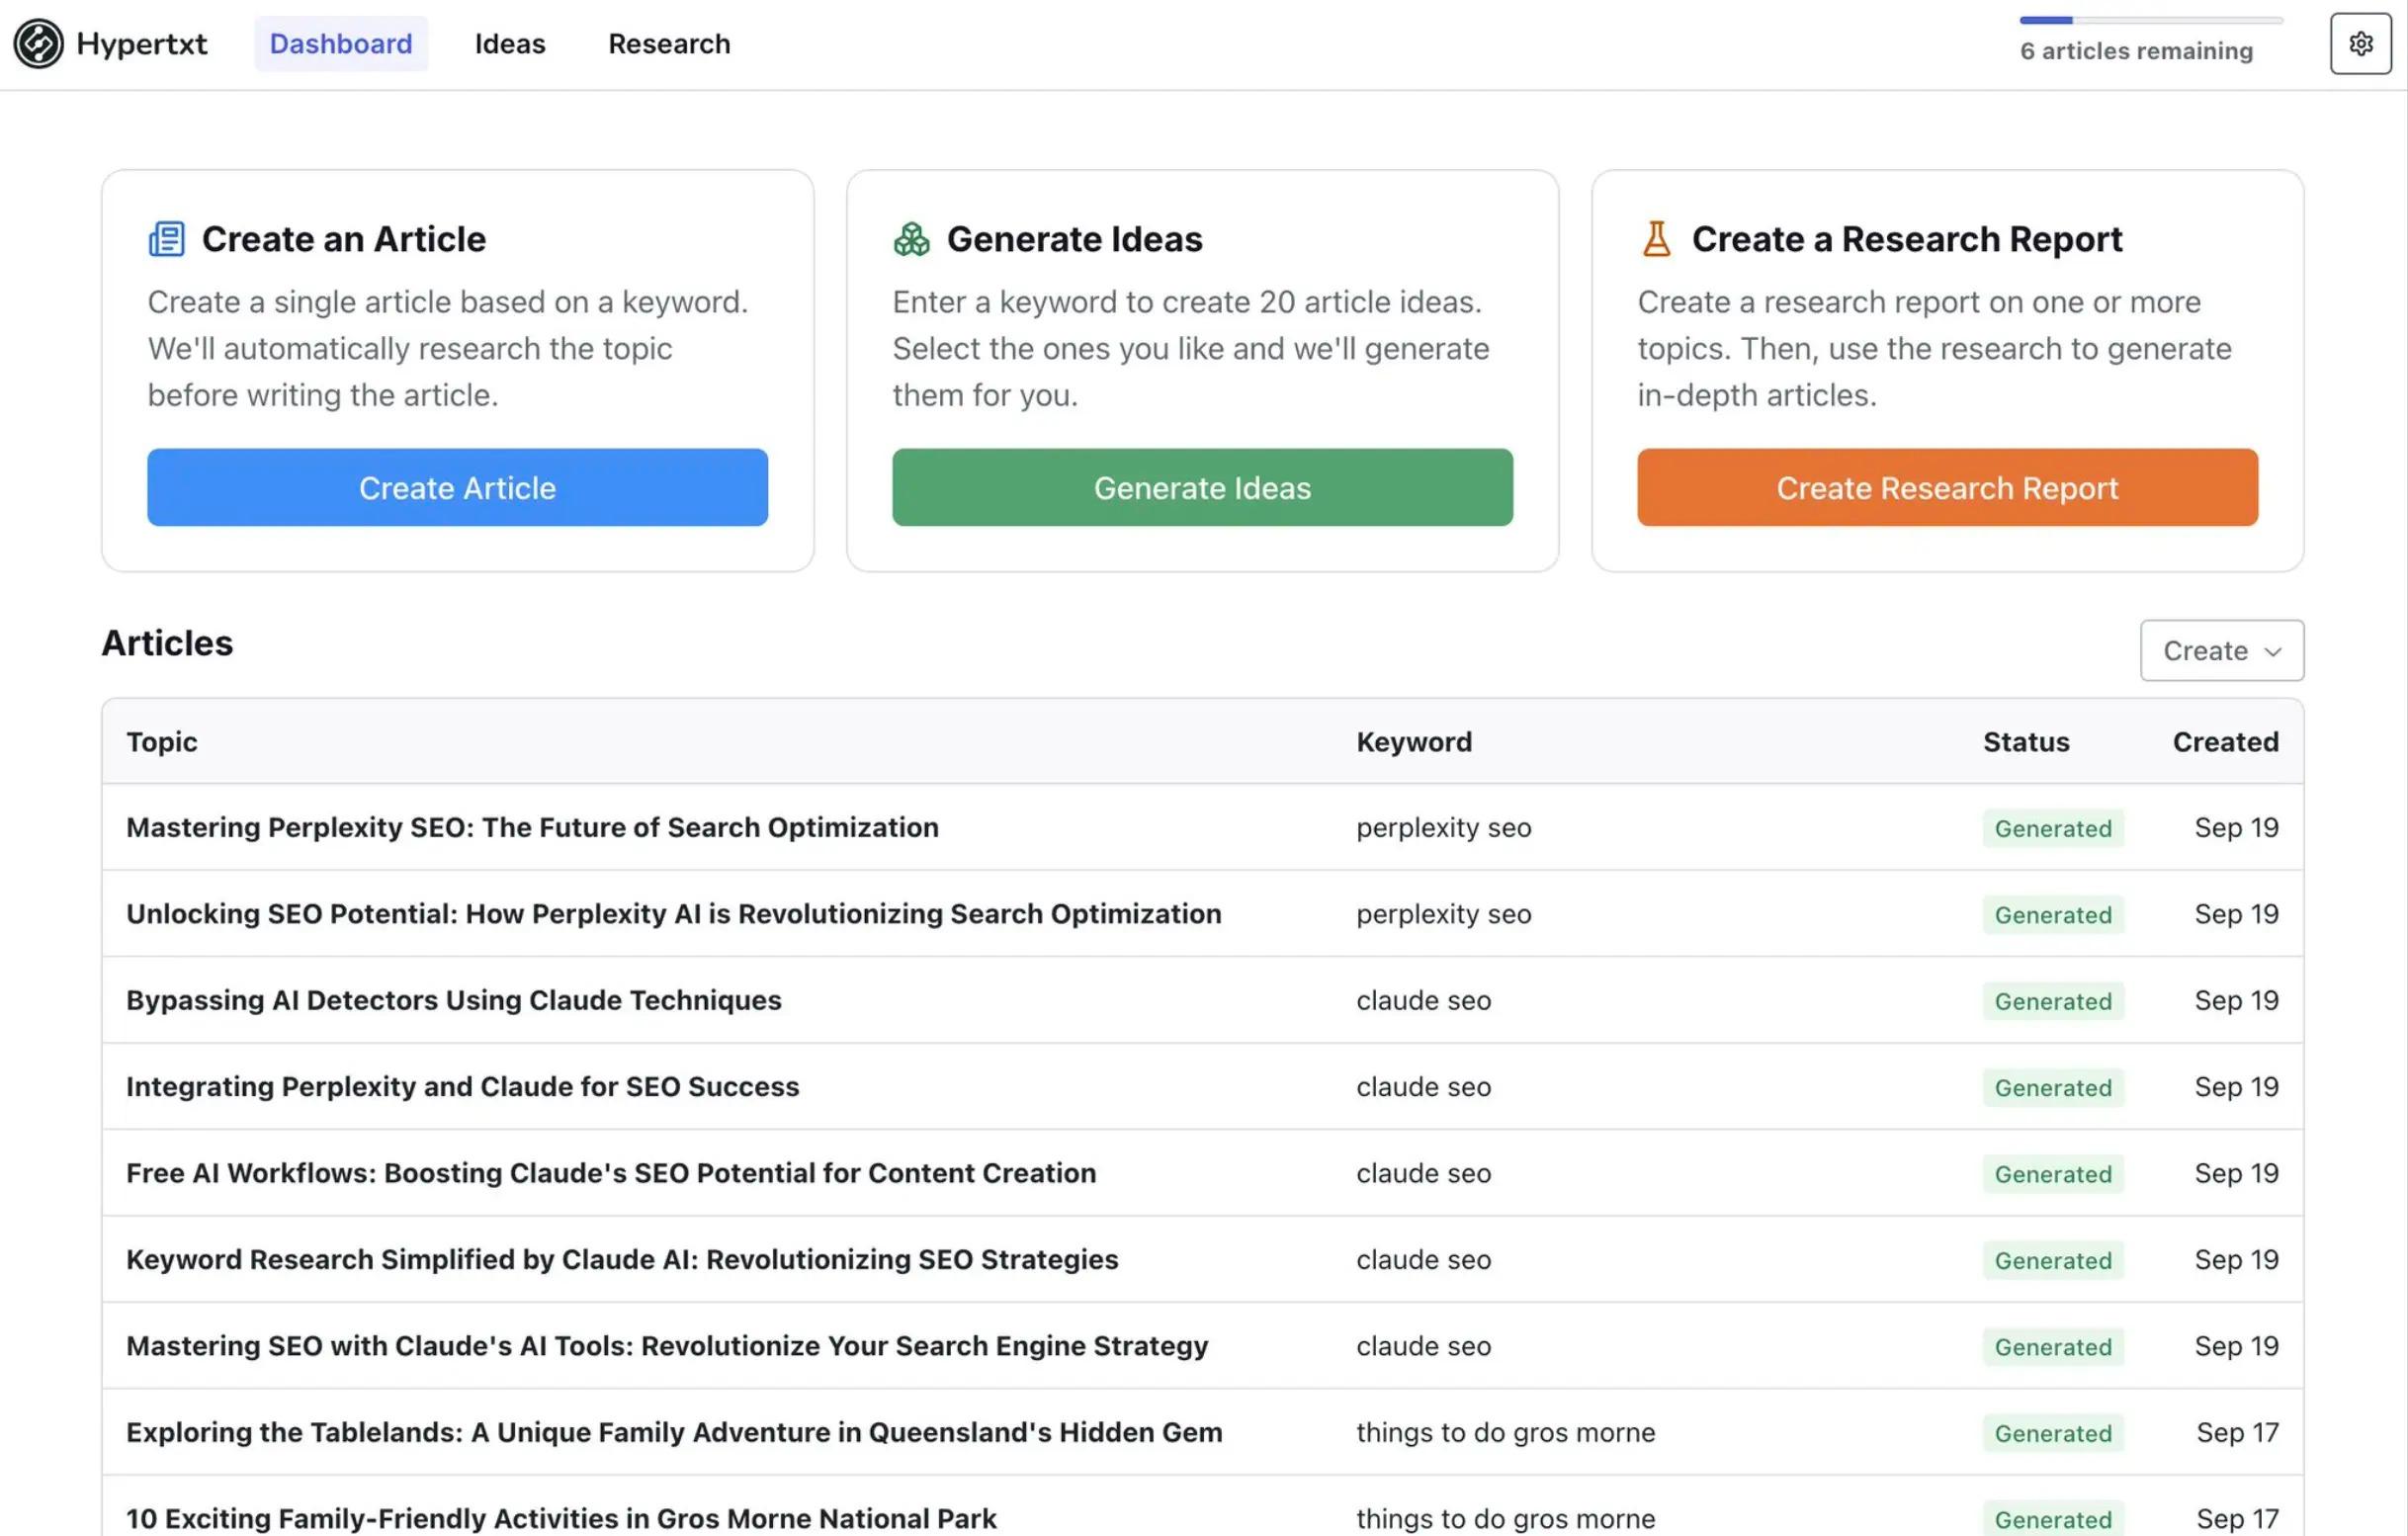
Task: Click the Topic column header
Action: (x=162, y=742)
